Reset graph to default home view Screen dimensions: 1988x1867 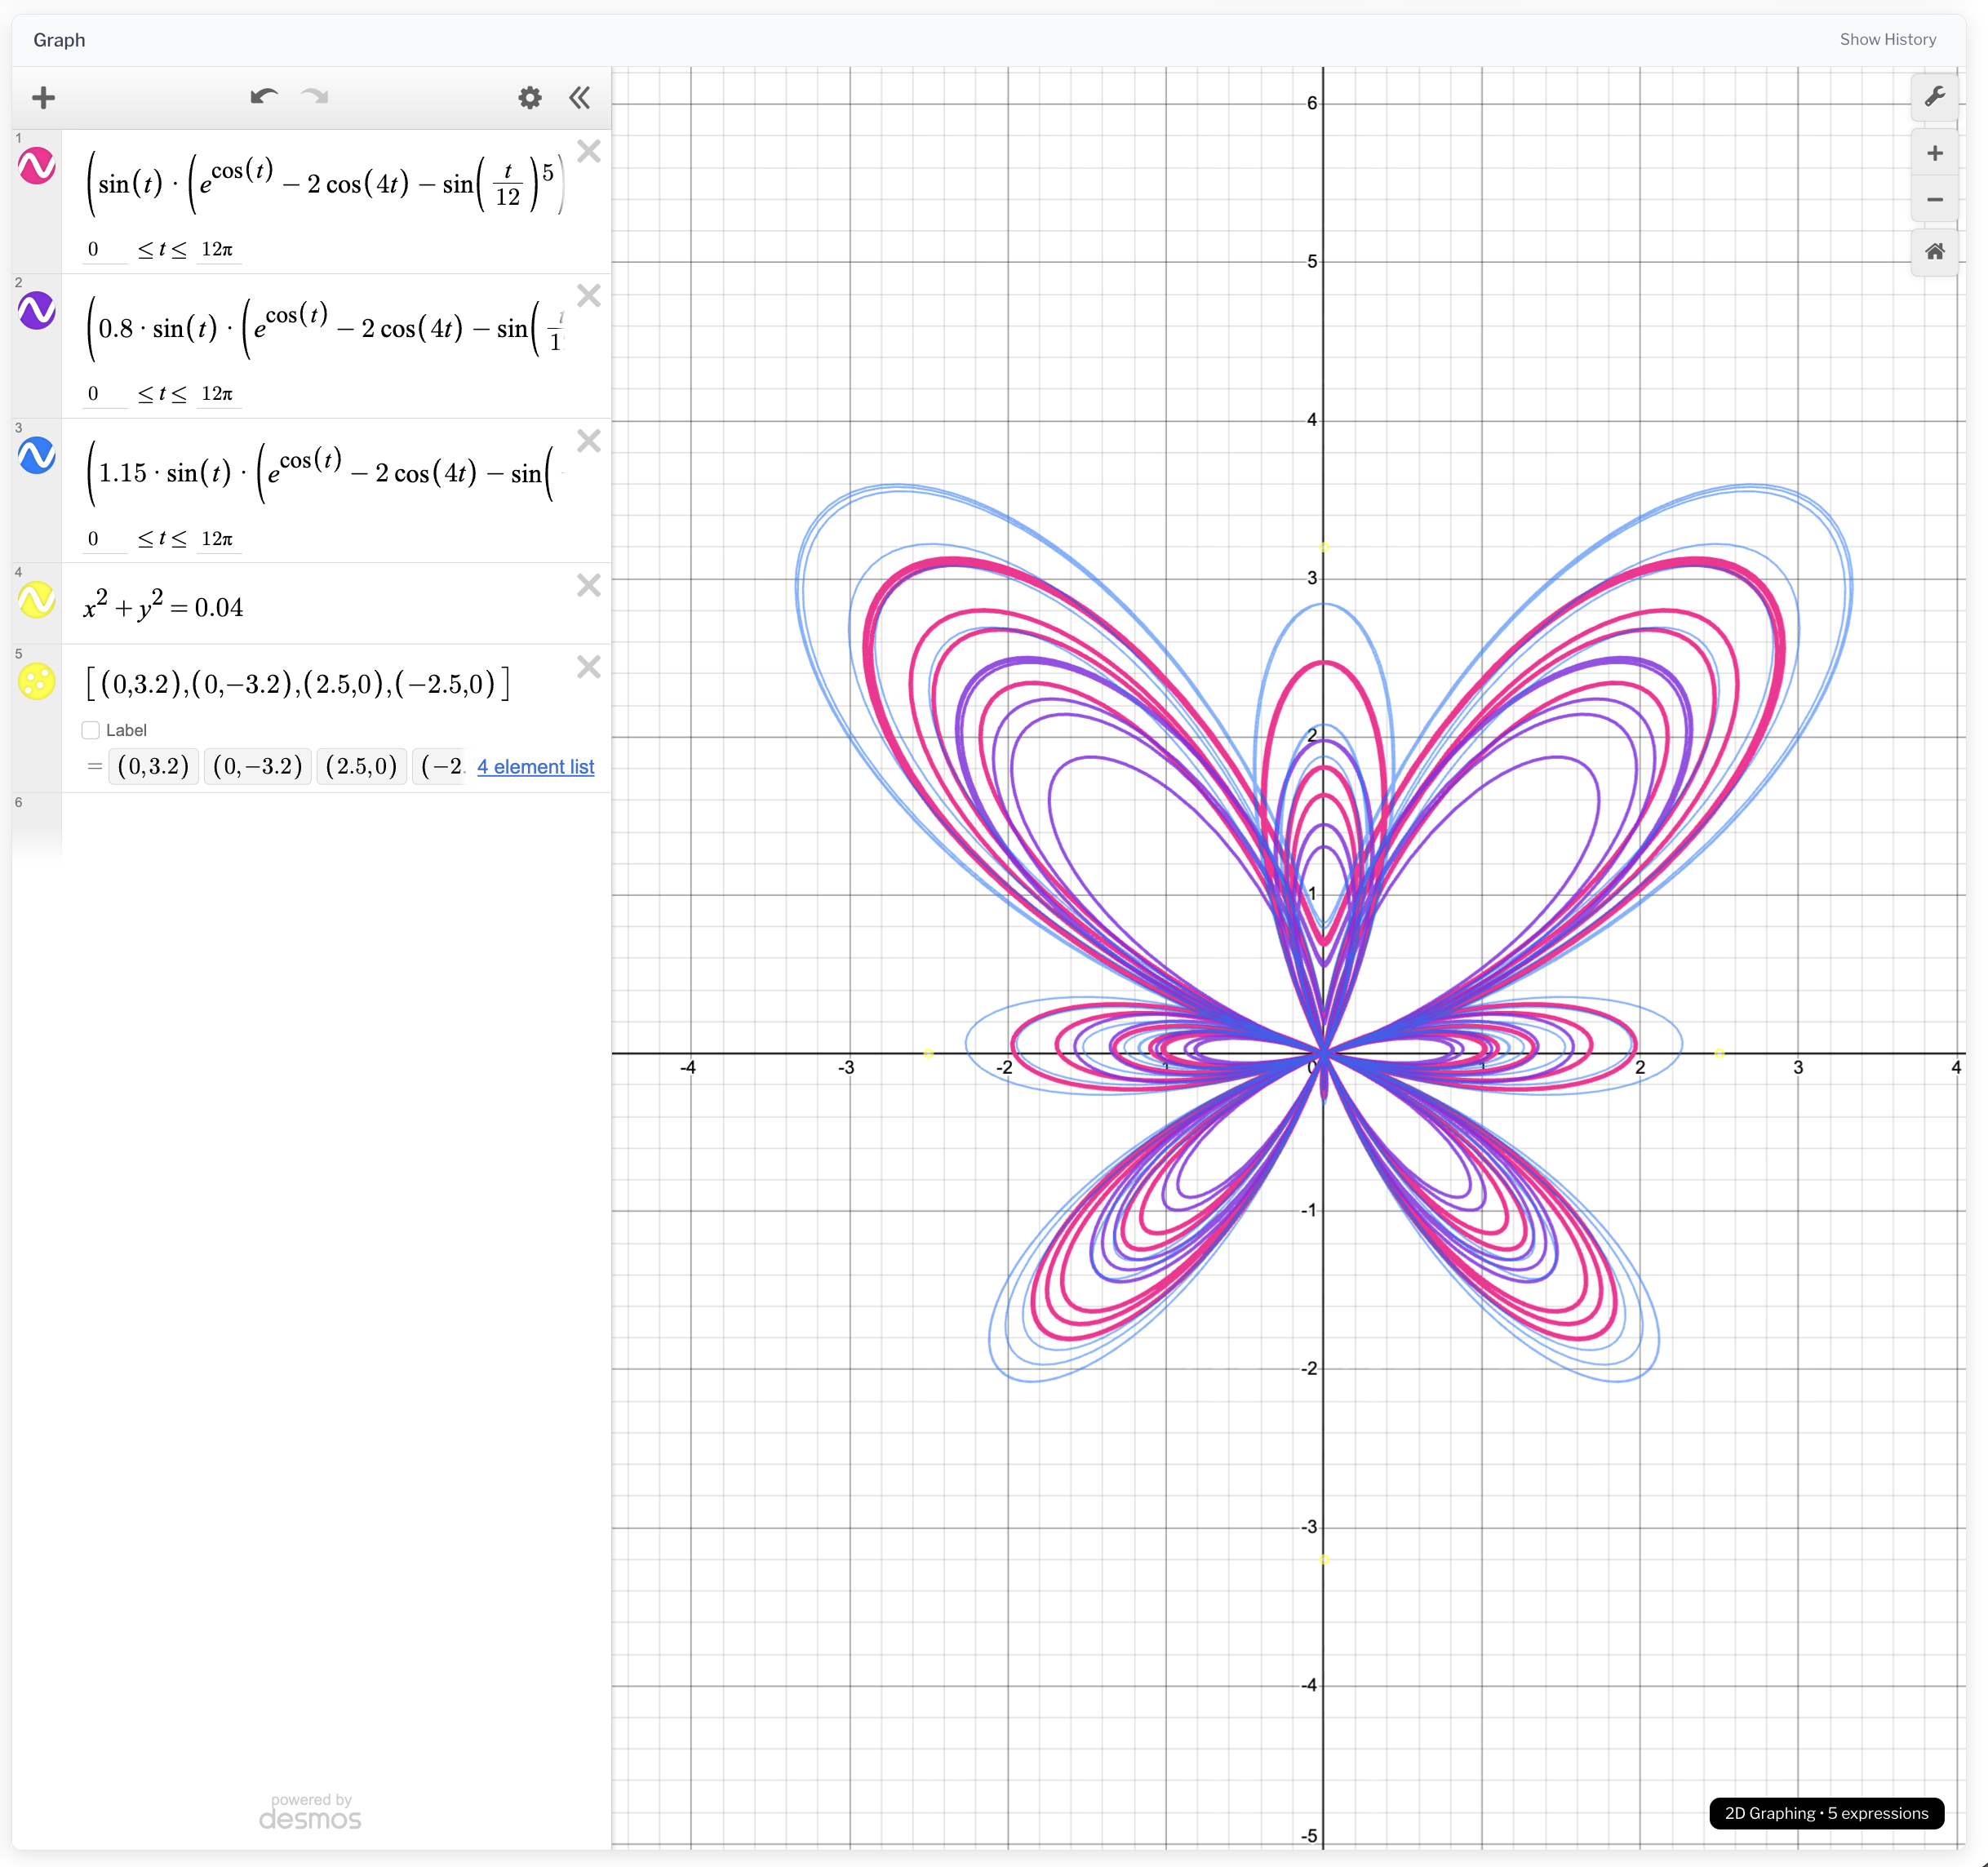click(x=1934, y=252)
